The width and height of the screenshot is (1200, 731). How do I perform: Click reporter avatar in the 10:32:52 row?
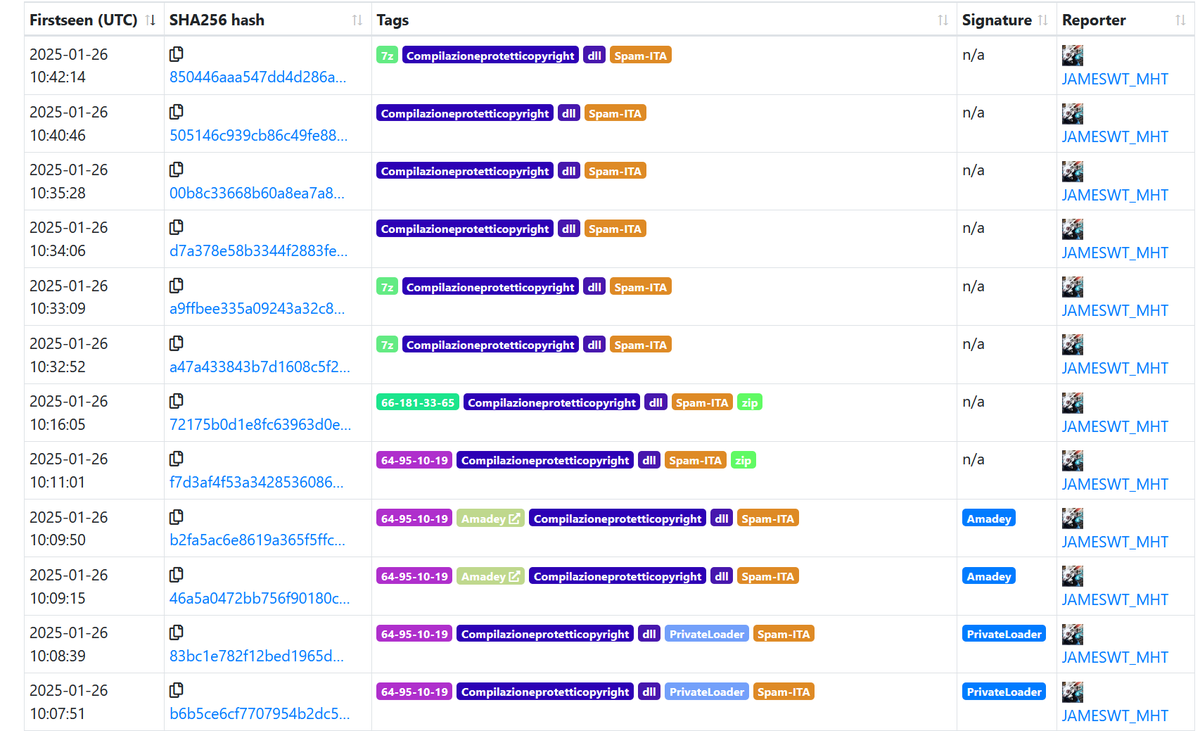tap(1072, 345)
